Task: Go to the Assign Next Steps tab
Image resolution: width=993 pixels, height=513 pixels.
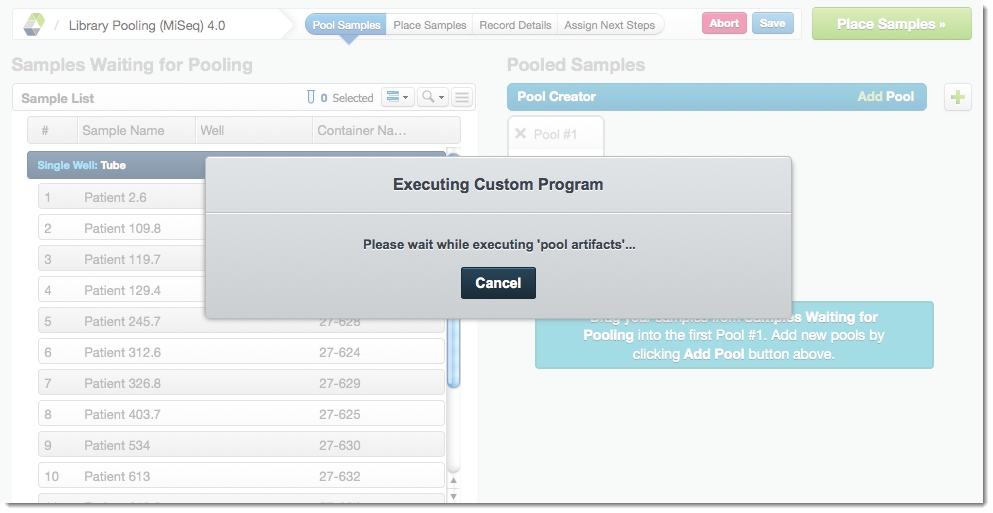Action: click(609, 25)
